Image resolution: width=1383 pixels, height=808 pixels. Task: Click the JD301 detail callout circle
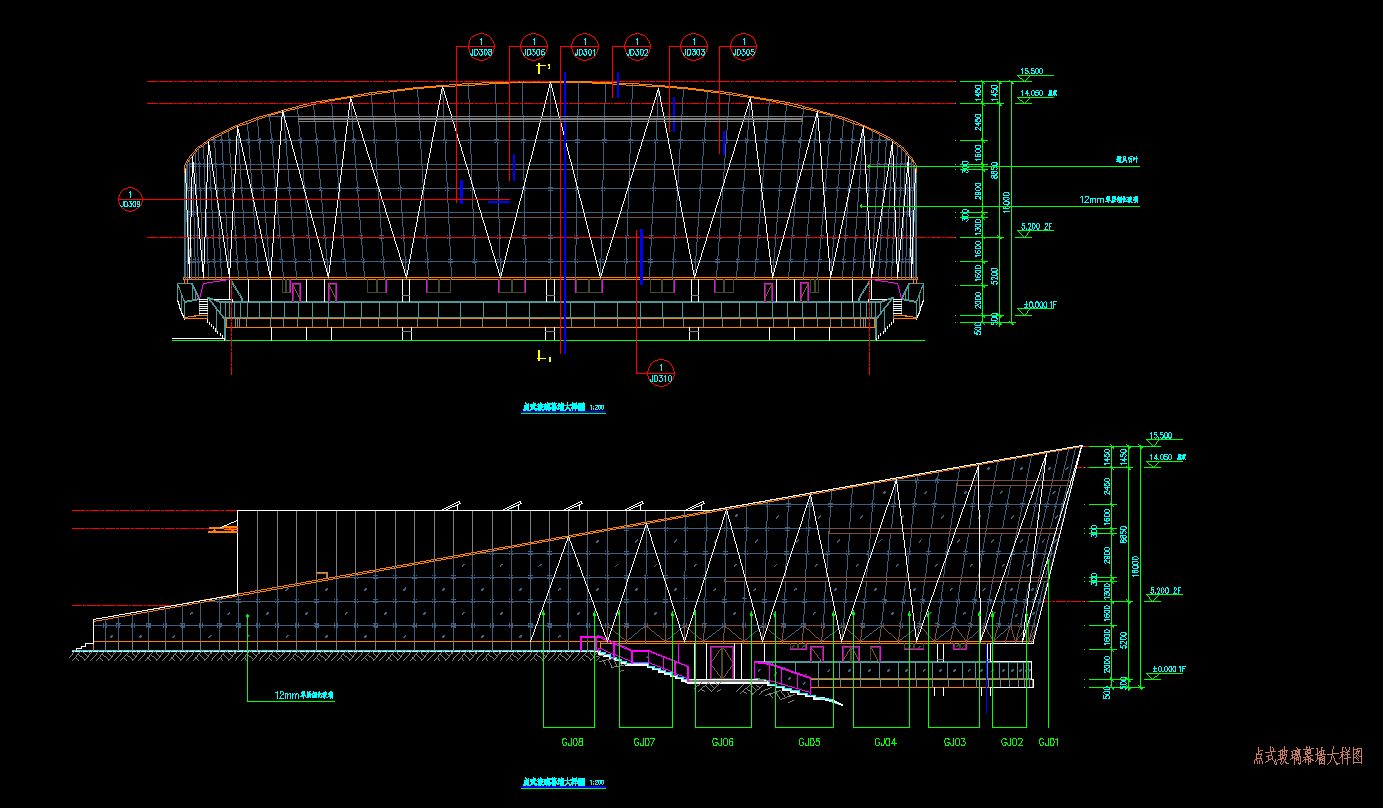click(585, 47)
